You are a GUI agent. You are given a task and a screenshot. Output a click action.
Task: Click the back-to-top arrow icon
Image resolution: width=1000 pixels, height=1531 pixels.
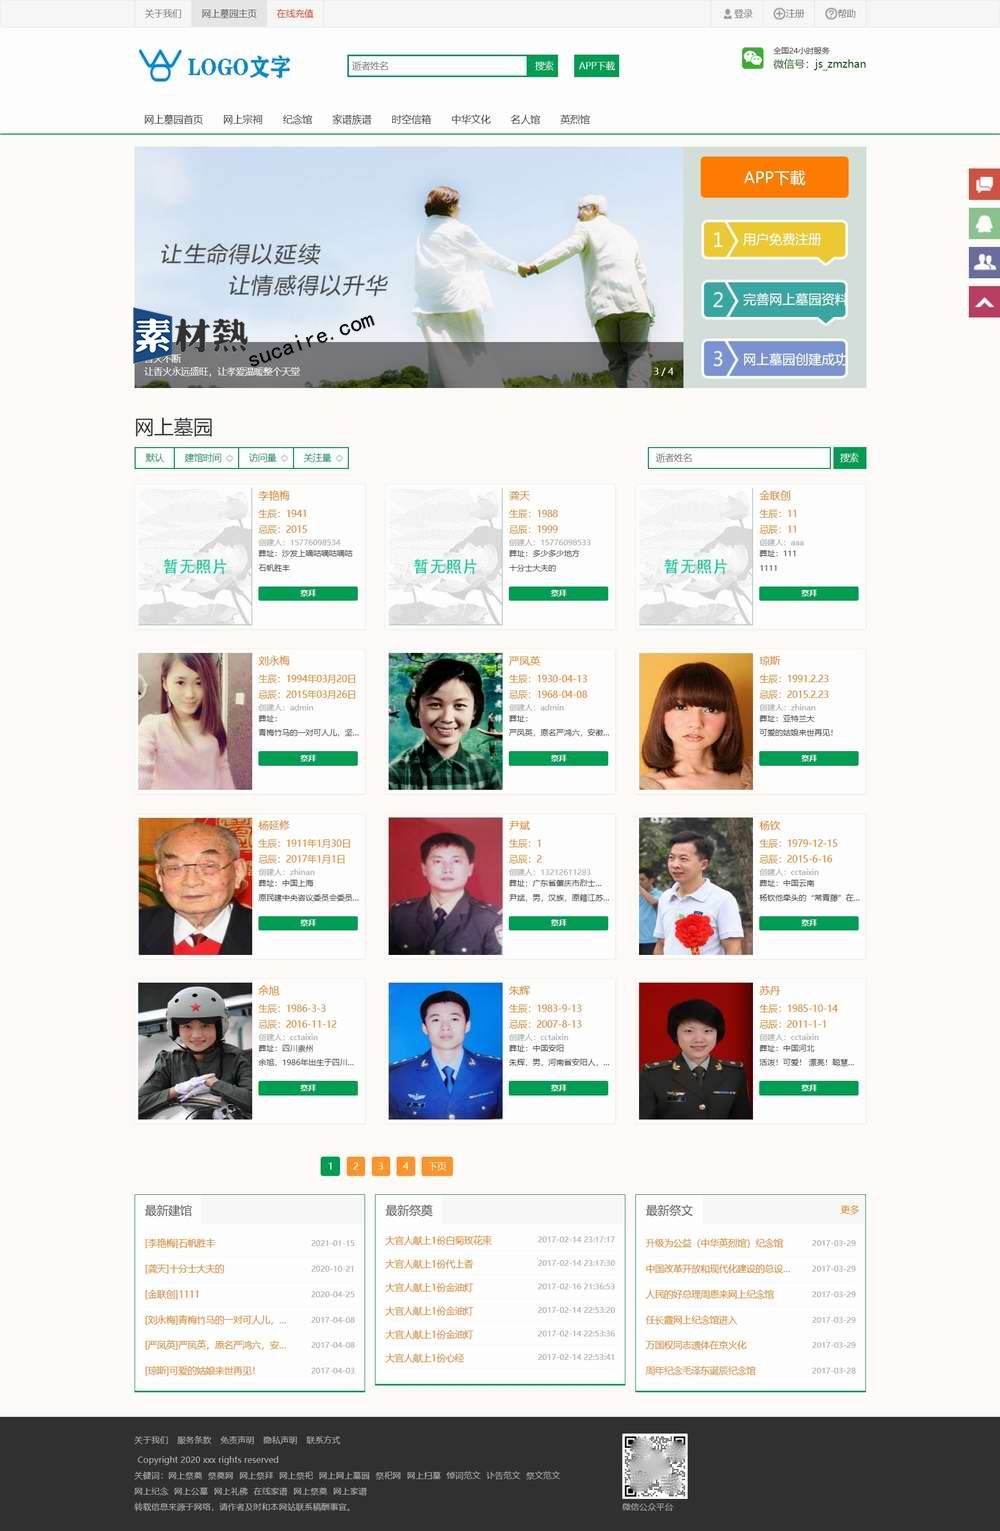click(x=984, y=302)
